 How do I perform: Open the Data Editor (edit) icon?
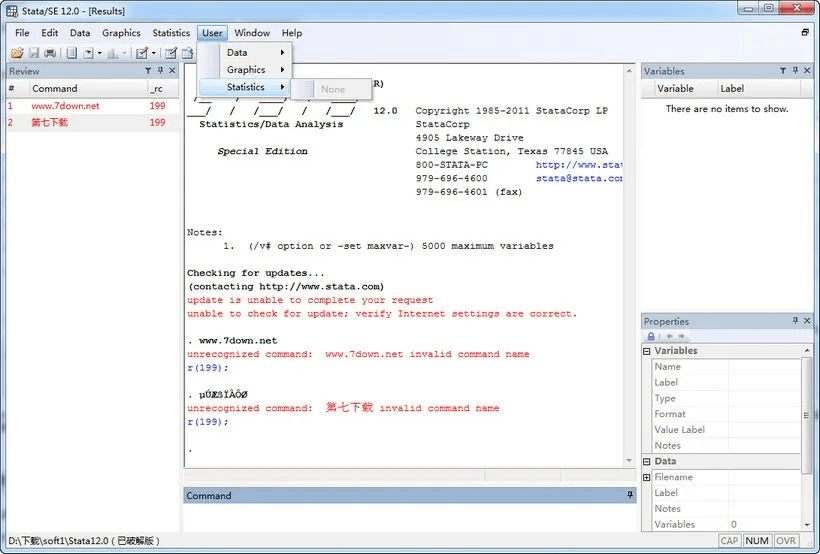point(170,53)
